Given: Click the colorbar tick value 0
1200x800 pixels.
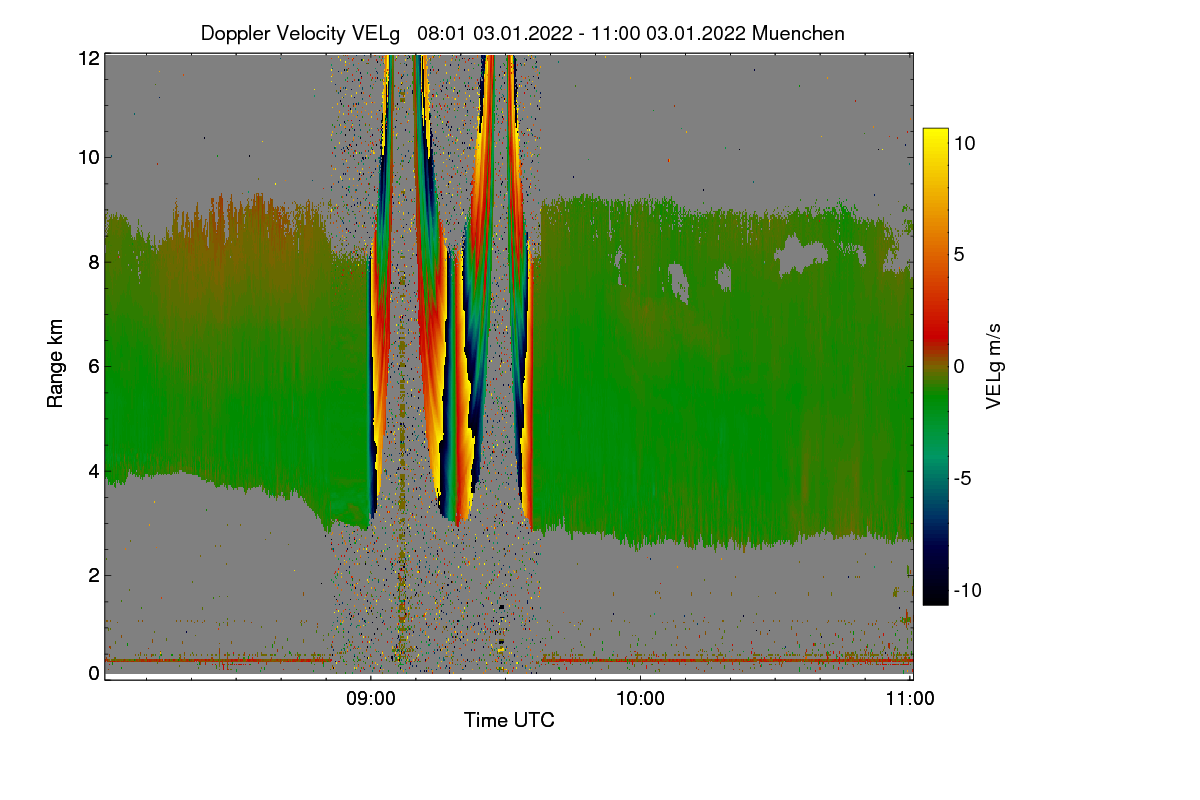Looking at the screenshot, I should click(959, 366).
